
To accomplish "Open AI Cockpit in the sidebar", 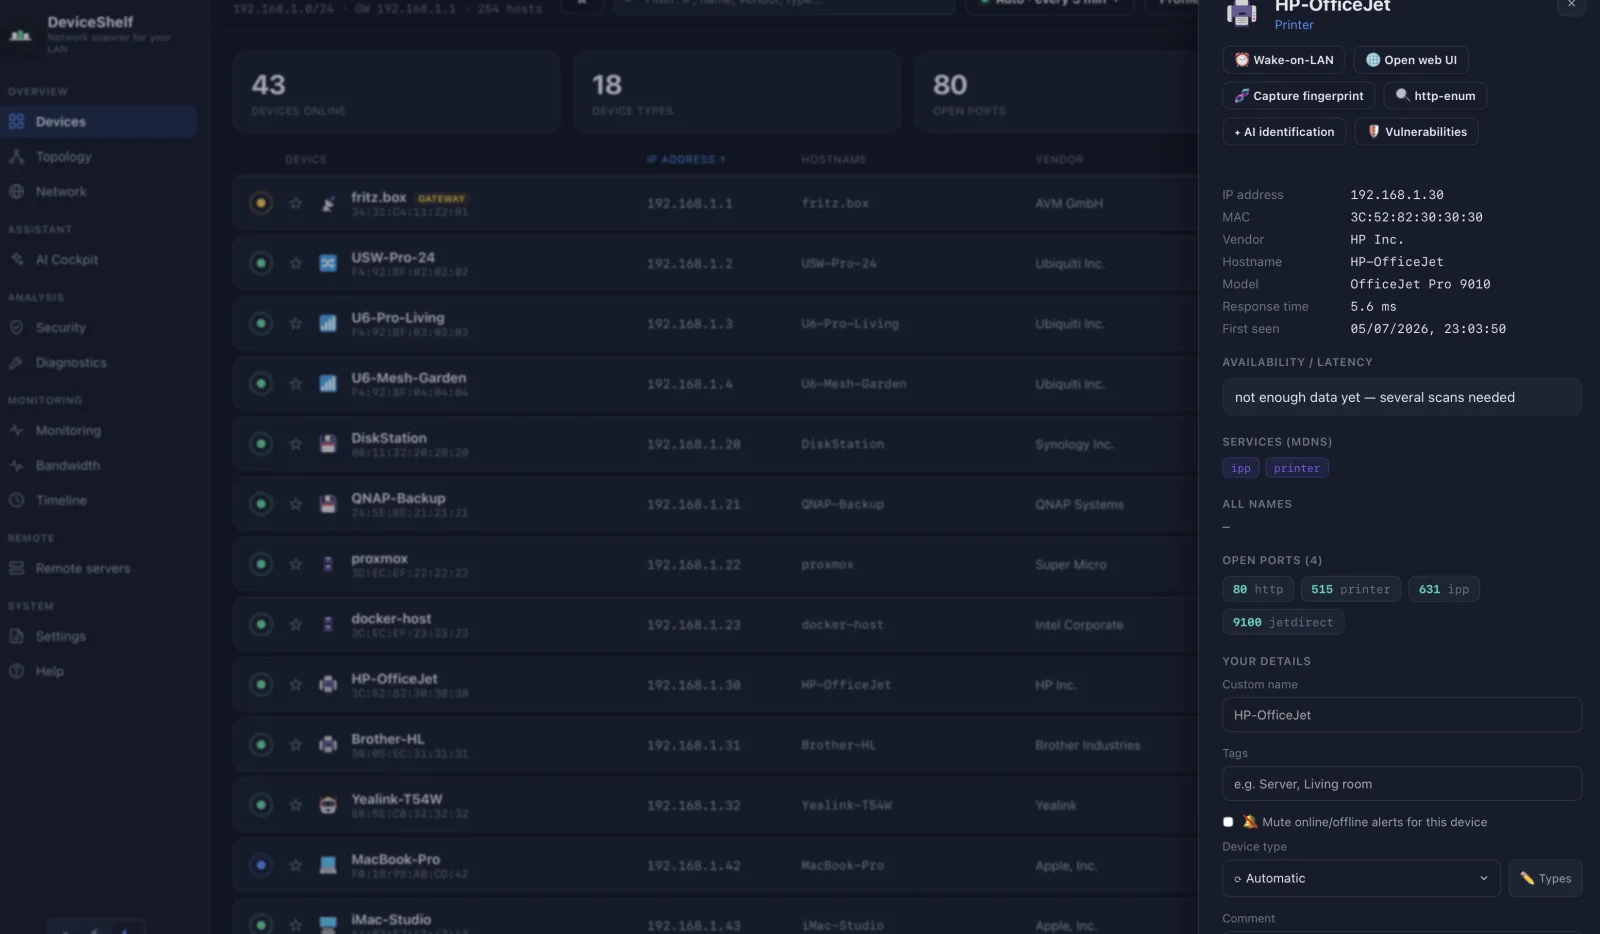I will coord(98,260).
